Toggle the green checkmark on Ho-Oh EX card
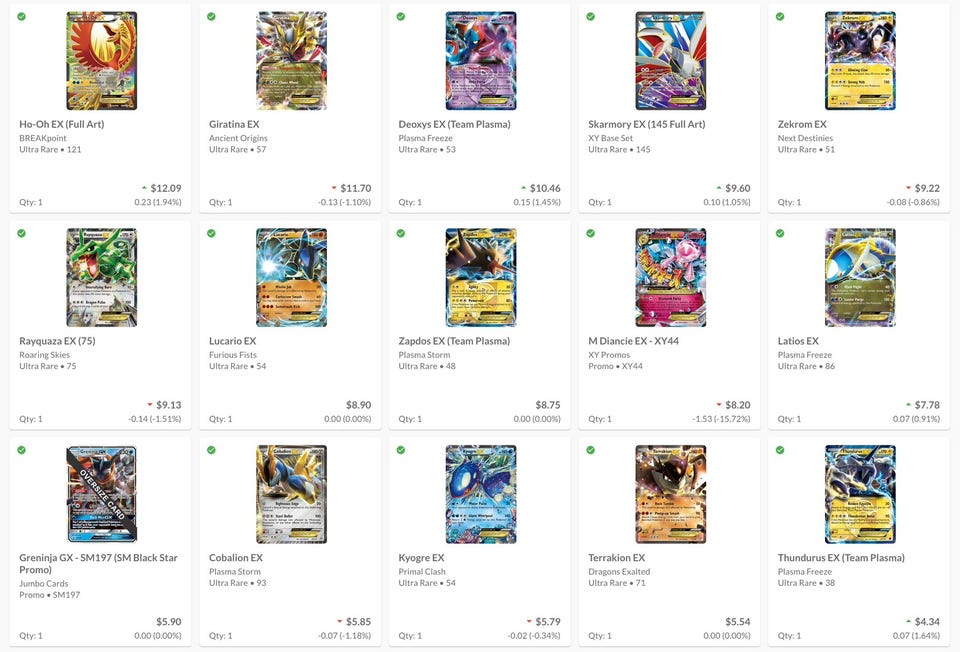The height and width of the screenshot is (652, 960). 21,17
